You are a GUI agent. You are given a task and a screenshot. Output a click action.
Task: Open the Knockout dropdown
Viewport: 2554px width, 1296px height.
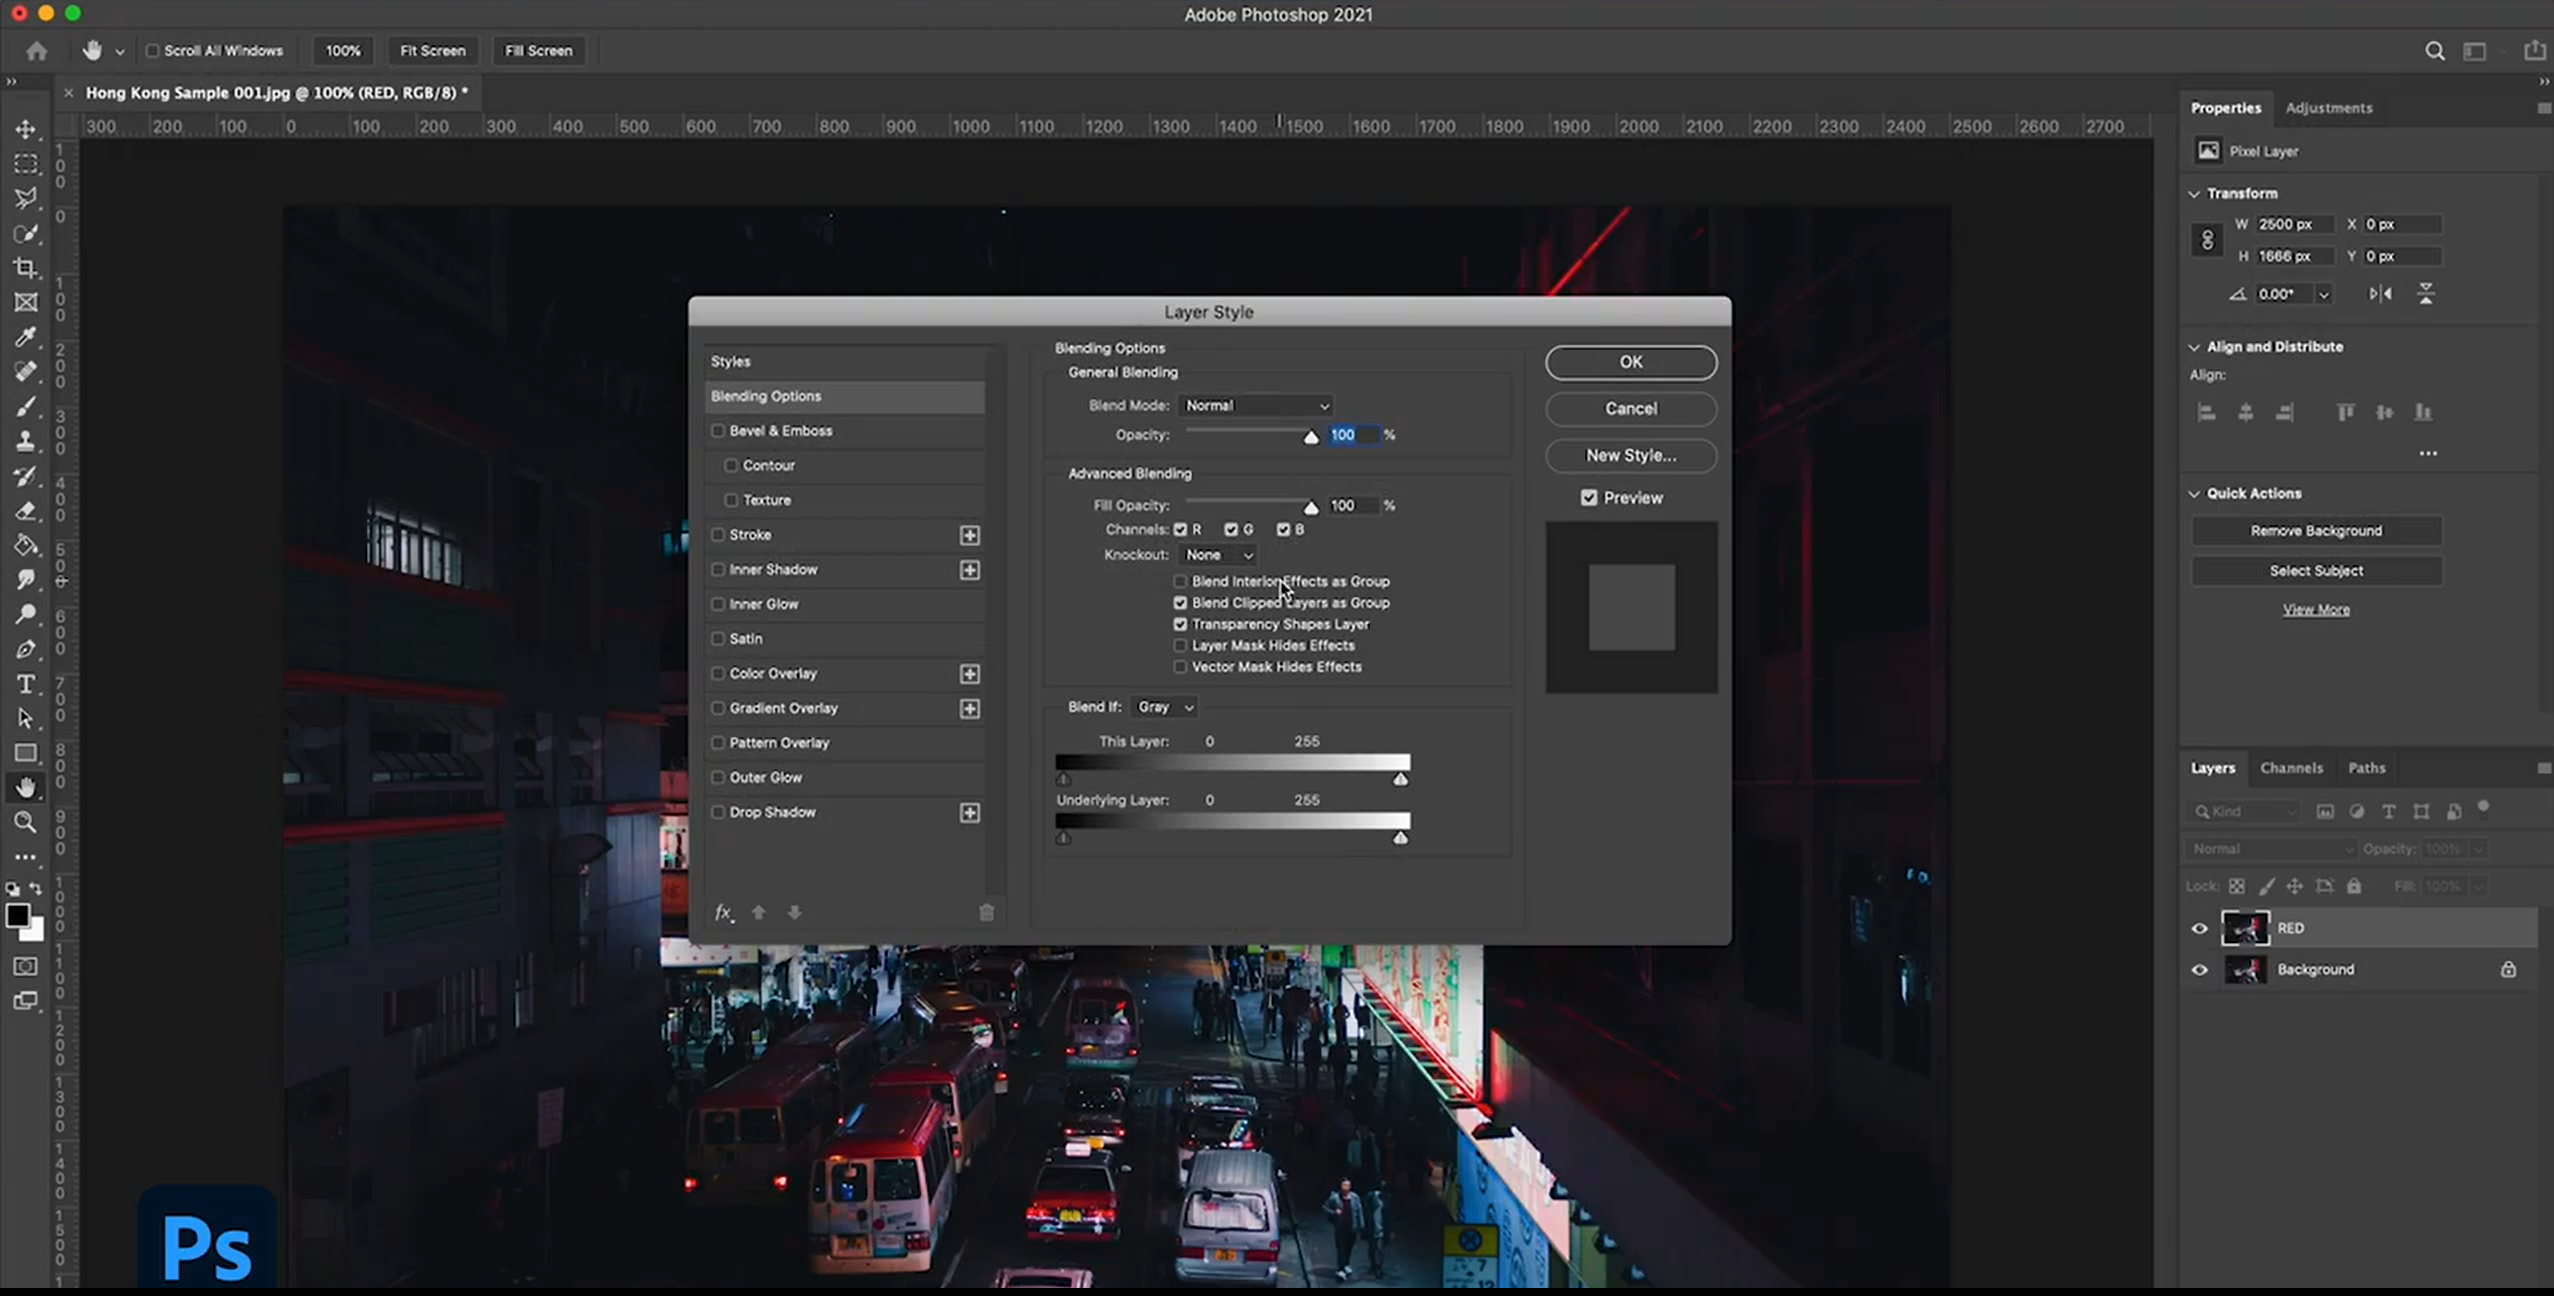1216,555
